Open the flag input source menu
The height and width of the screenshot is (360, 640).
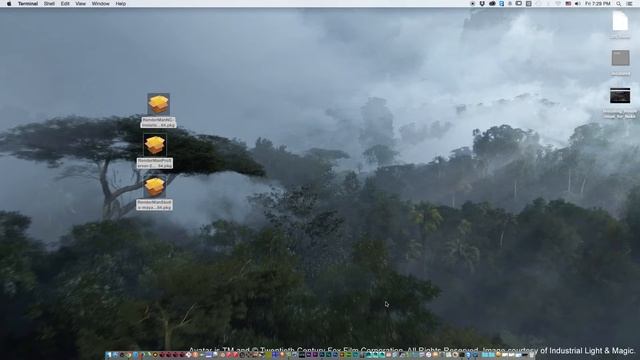coord(568,4)
